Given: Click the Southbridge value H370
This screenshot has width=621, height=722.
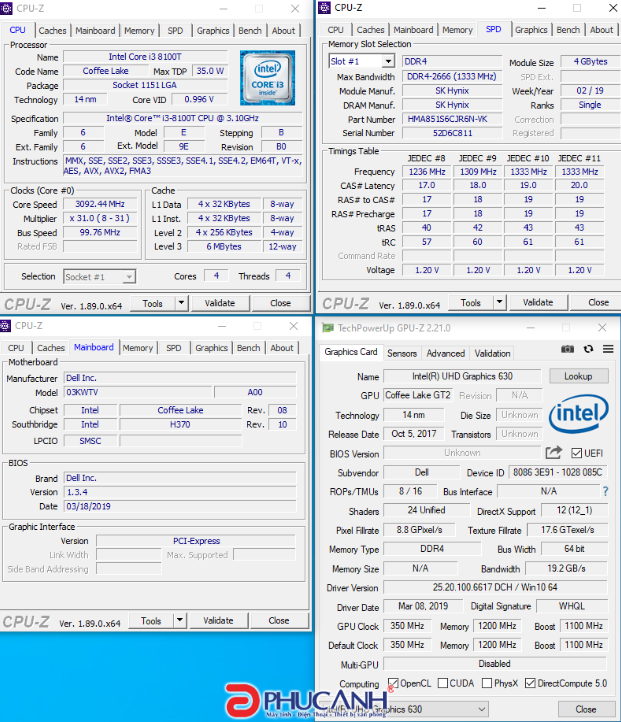Looking at the screenshot, I should [x=180, y=425].
